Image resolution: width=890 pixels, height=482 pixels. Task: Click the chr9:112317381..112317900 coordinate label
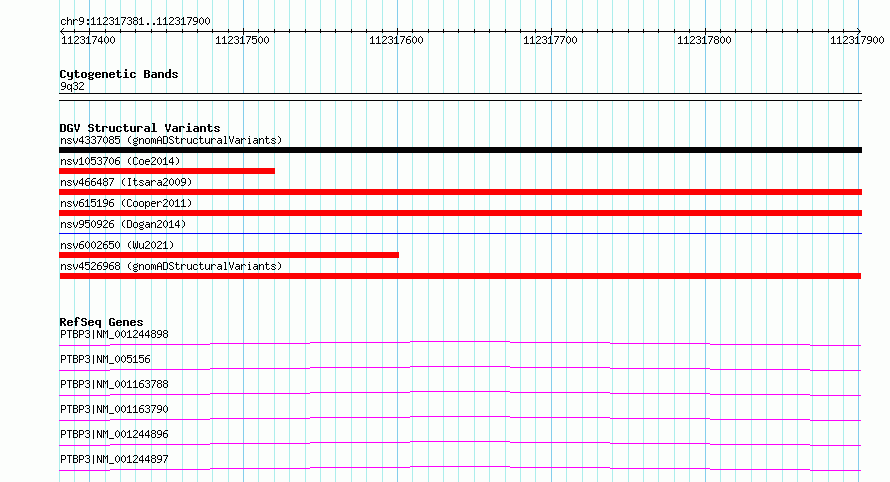point(135,21)
